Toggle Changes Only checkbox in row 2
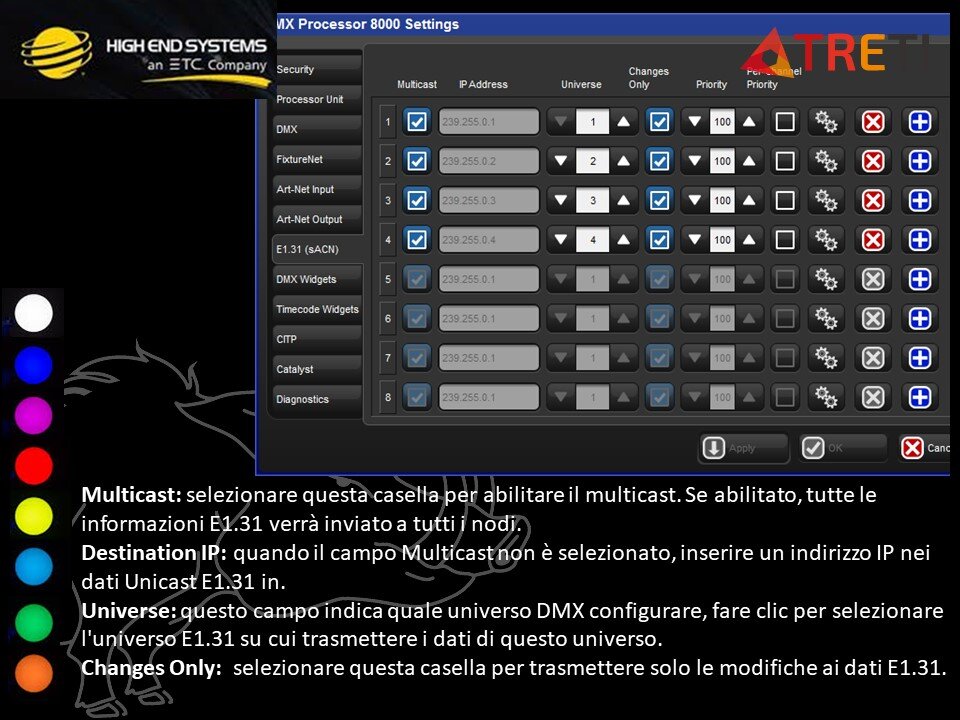The image size is (960, 720). (x=659, y=161)
